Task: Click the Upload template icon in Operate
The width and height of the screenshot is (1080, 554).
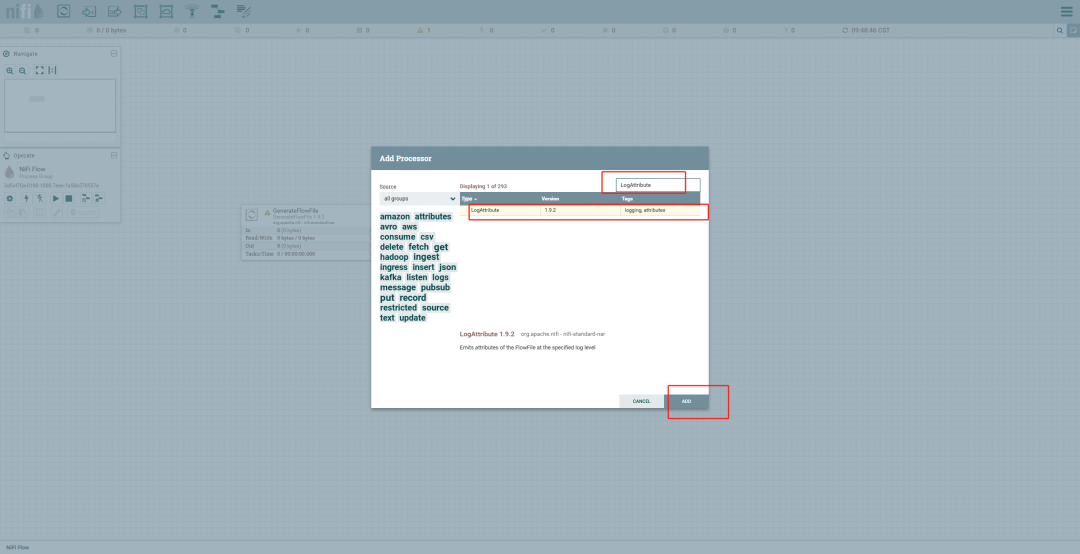Action: (98, 198)
